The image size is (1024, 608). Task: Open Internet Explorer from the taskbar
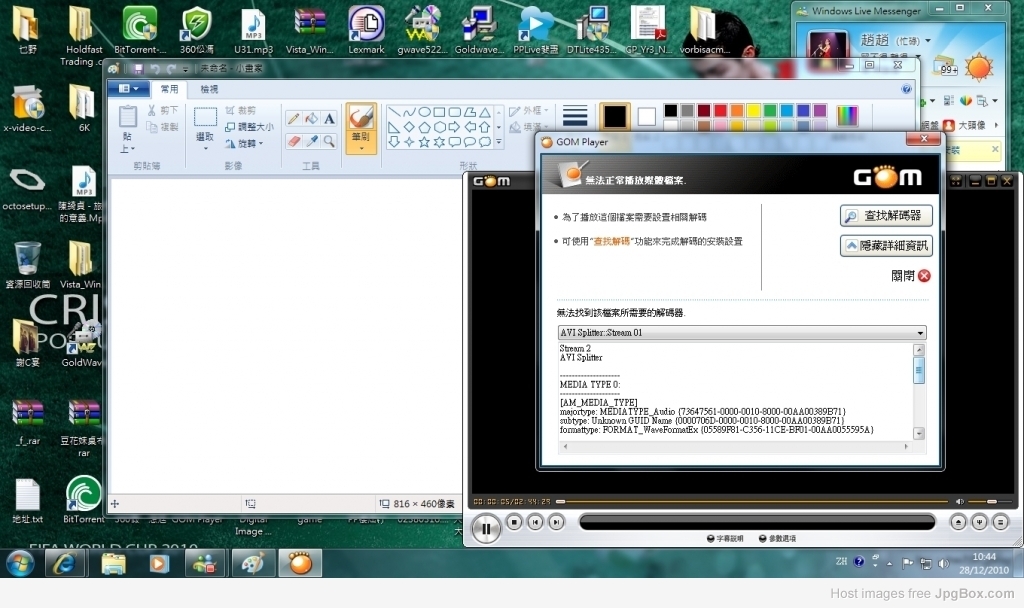(67, 563)
